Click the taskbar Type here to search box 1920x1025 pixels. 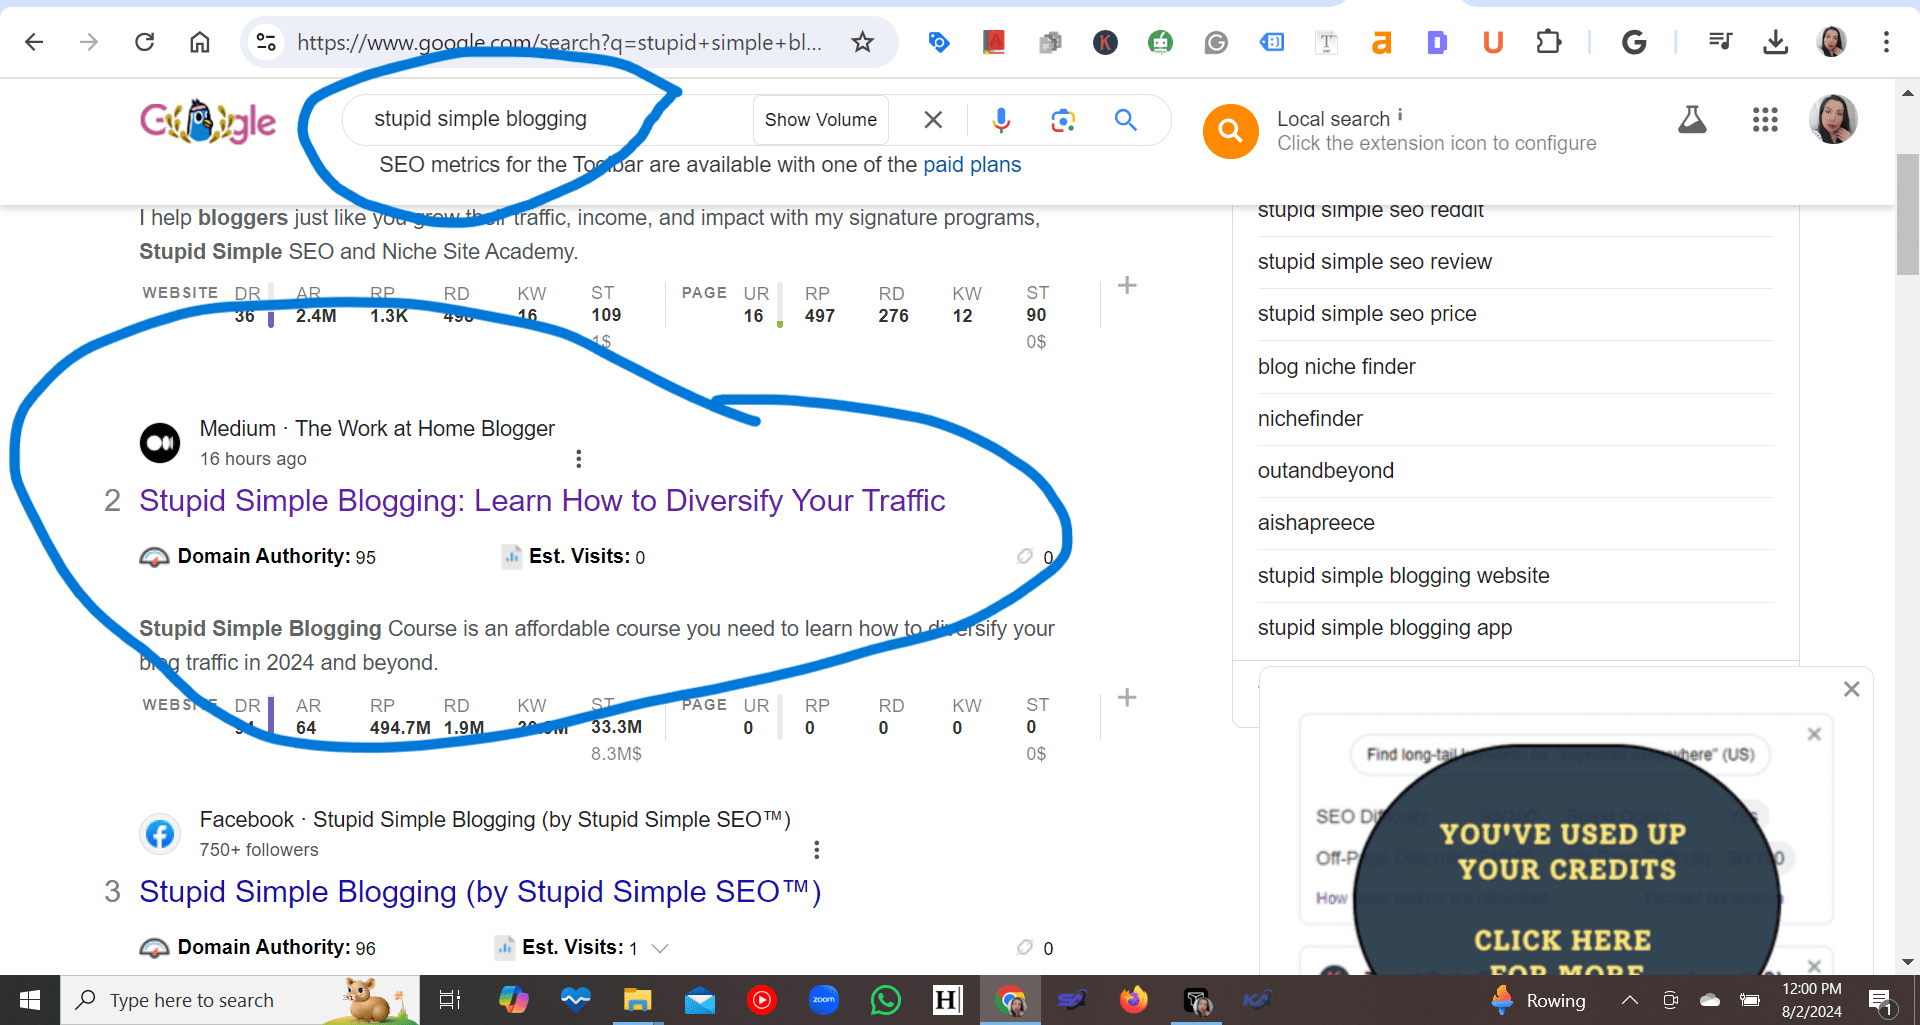(x=240, y=1000)
